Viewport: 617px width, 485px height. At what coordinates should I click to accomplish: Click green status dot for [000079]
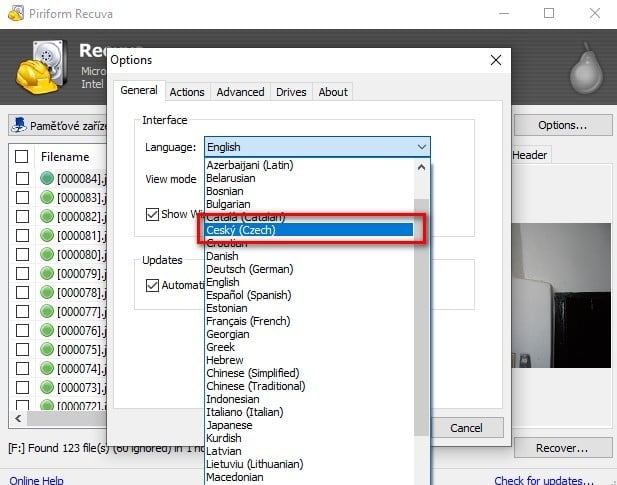(47, 273)
